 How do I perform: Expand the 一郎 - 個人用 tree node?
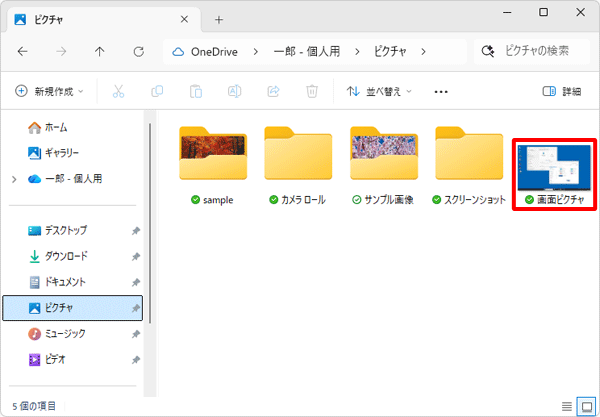[x=15, y=179]
